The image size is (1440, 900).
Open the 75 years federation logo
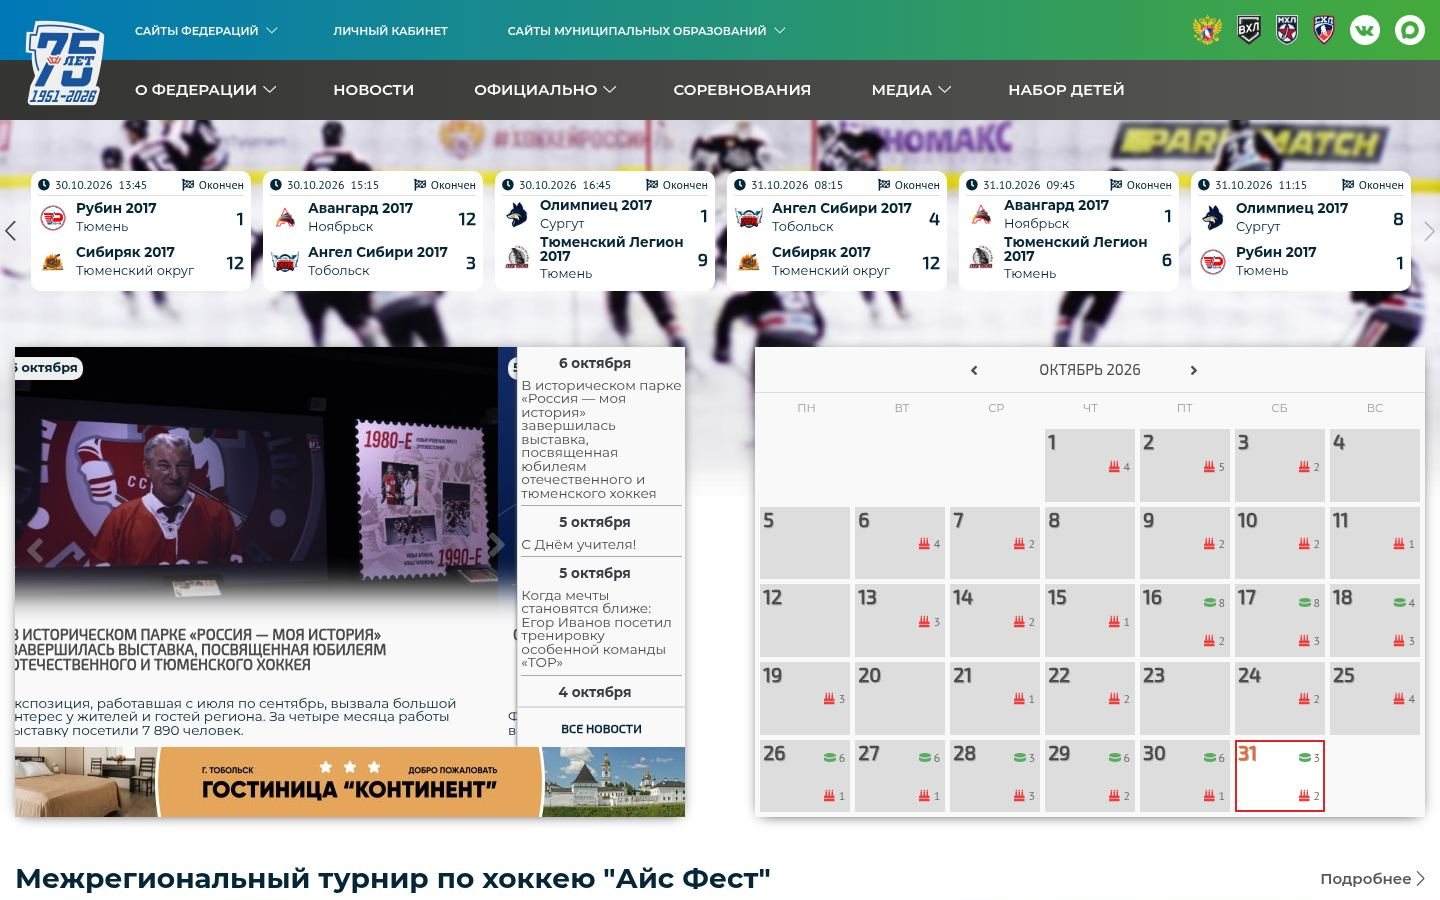click(65, 64)
